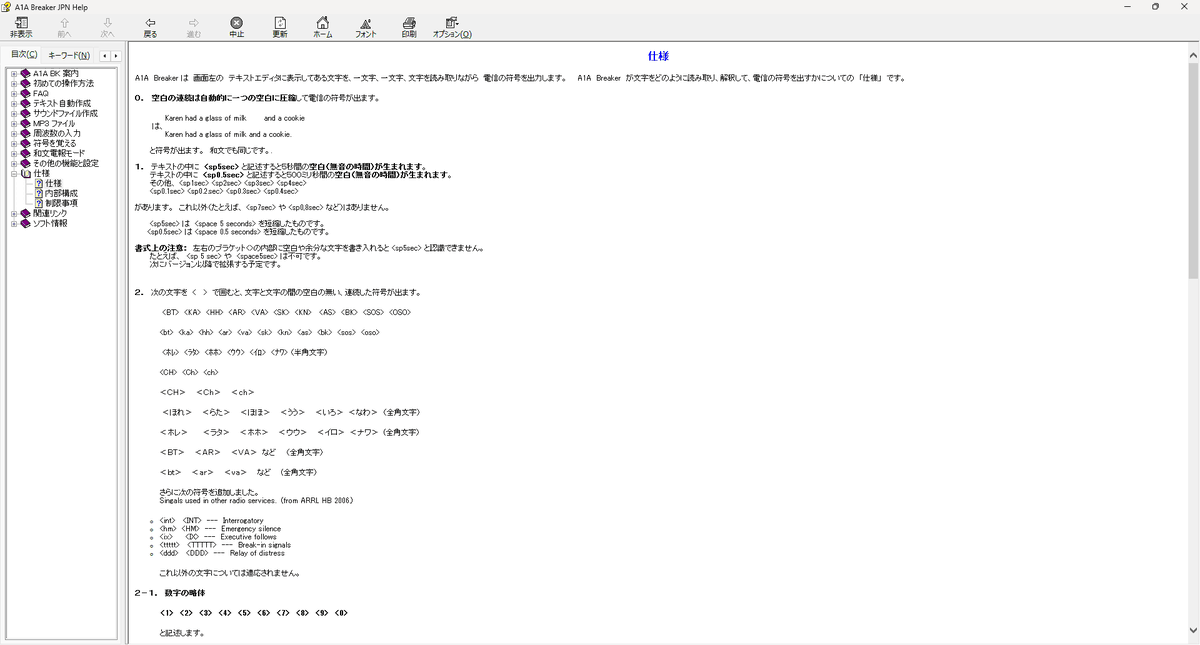
Task: Open the 制限事項 subtopic label
Action: [62, 203]
